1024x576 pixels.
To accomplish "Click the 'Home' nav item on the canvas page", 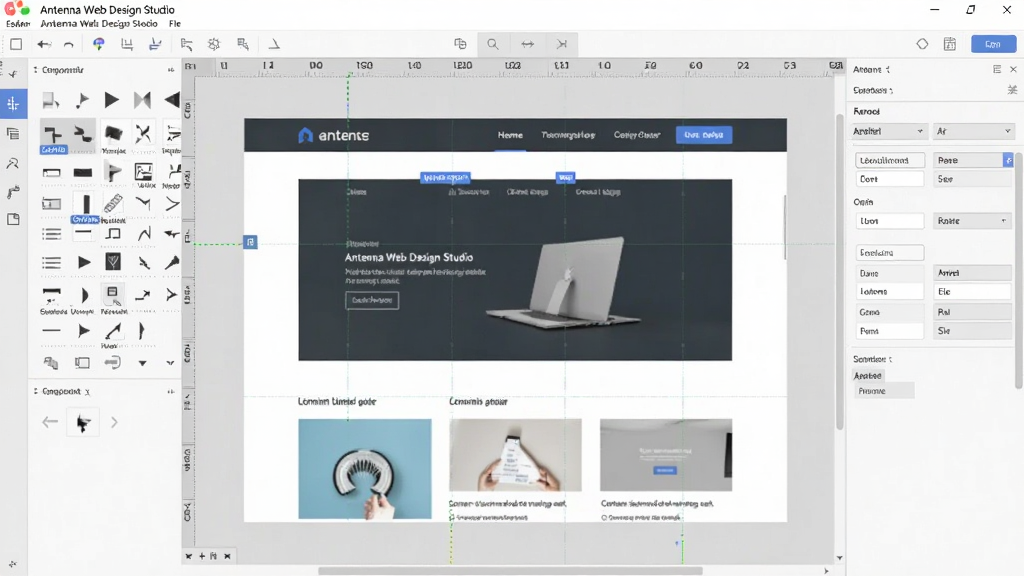I will pyautogui.click(x=510, y=135).
